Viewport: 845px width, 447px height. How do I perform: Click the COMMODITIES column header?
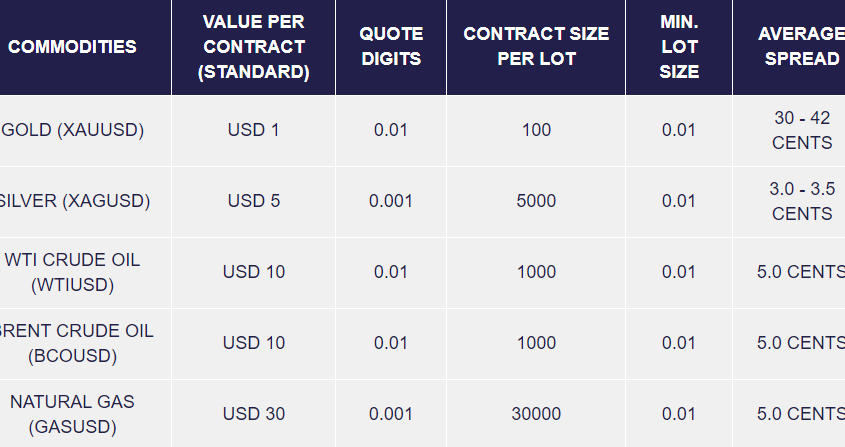(72, 47)
